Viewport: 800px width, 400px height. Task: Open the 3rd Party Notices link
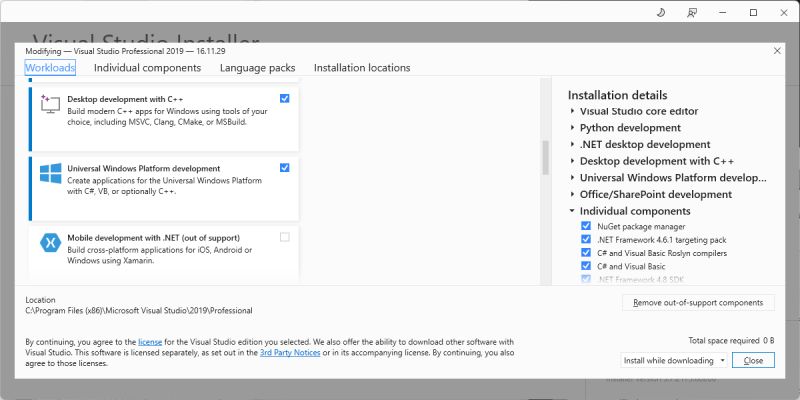(x=290, y=353)
